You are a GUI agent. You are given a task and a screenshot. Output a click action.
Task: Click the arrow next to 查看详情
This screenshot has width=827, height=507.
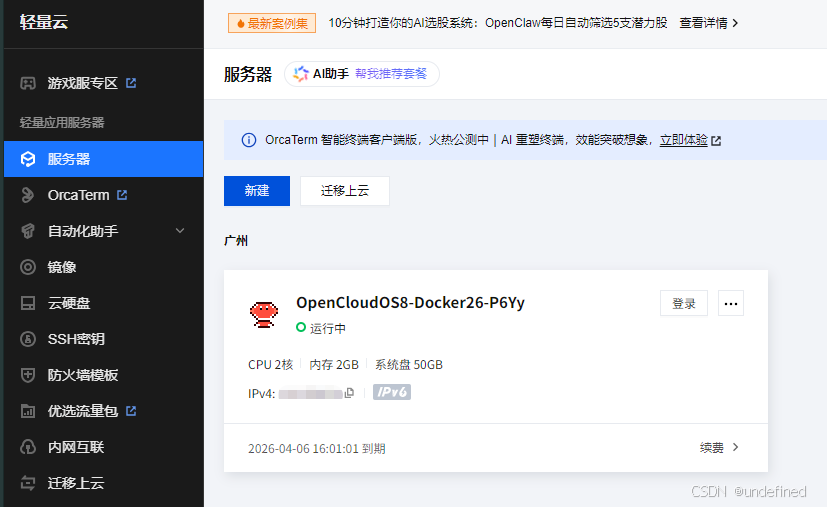[735, 23]
